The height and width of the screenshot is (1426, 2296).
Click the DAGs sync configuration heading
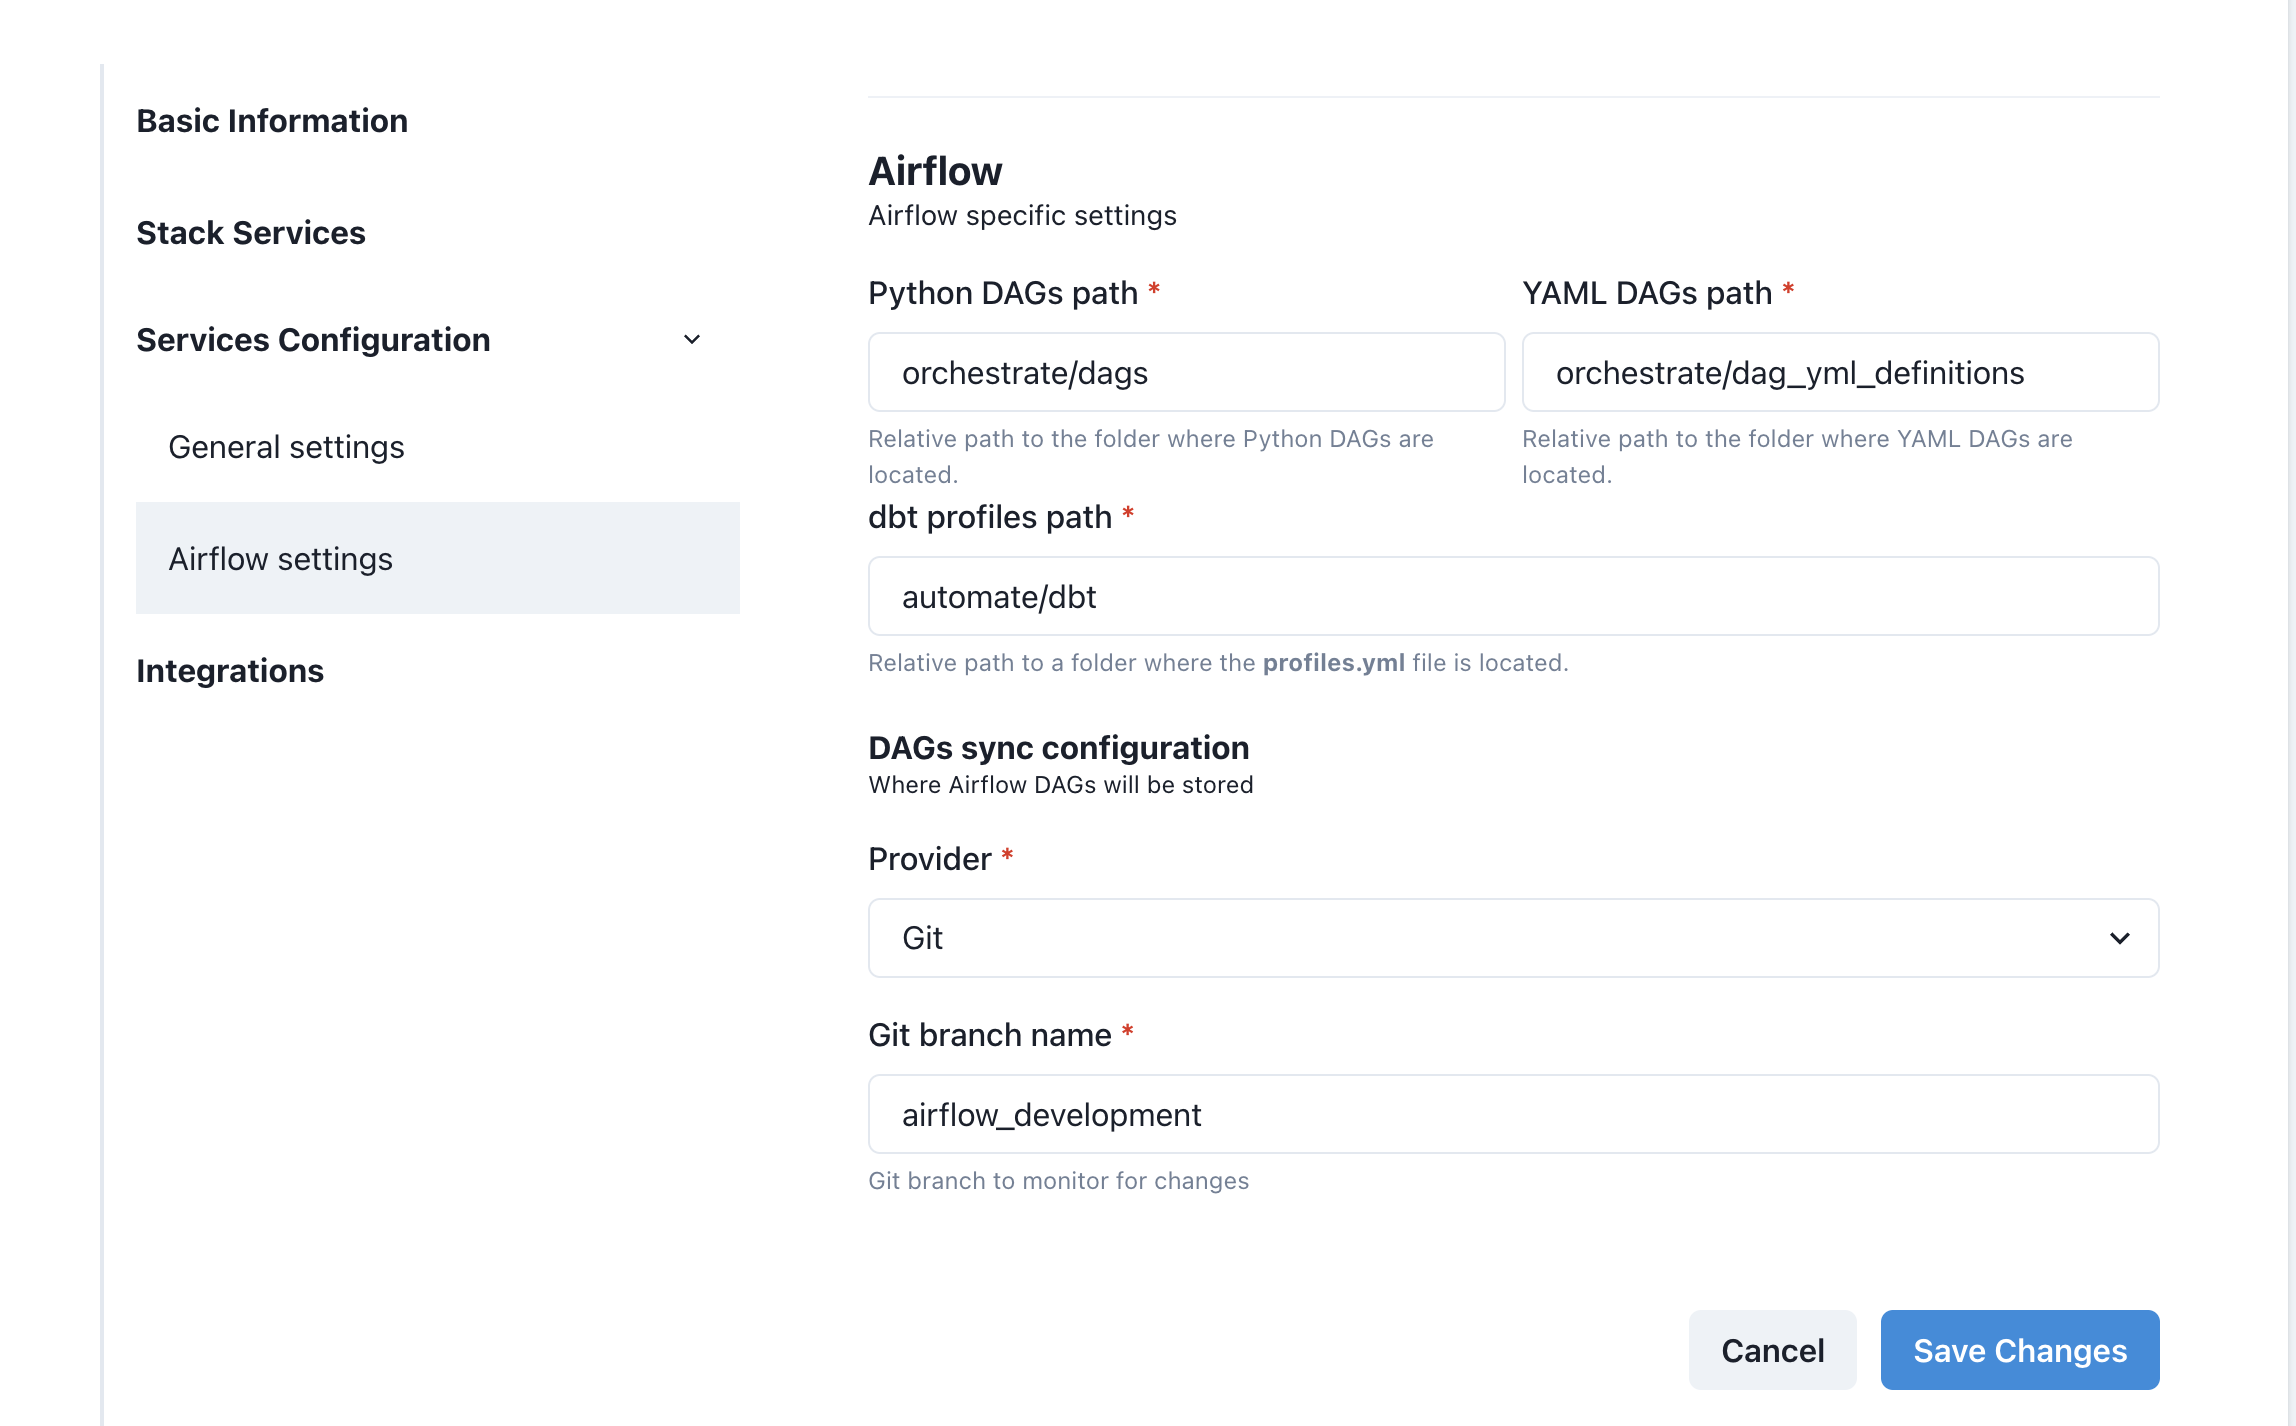coord(1059,748)
